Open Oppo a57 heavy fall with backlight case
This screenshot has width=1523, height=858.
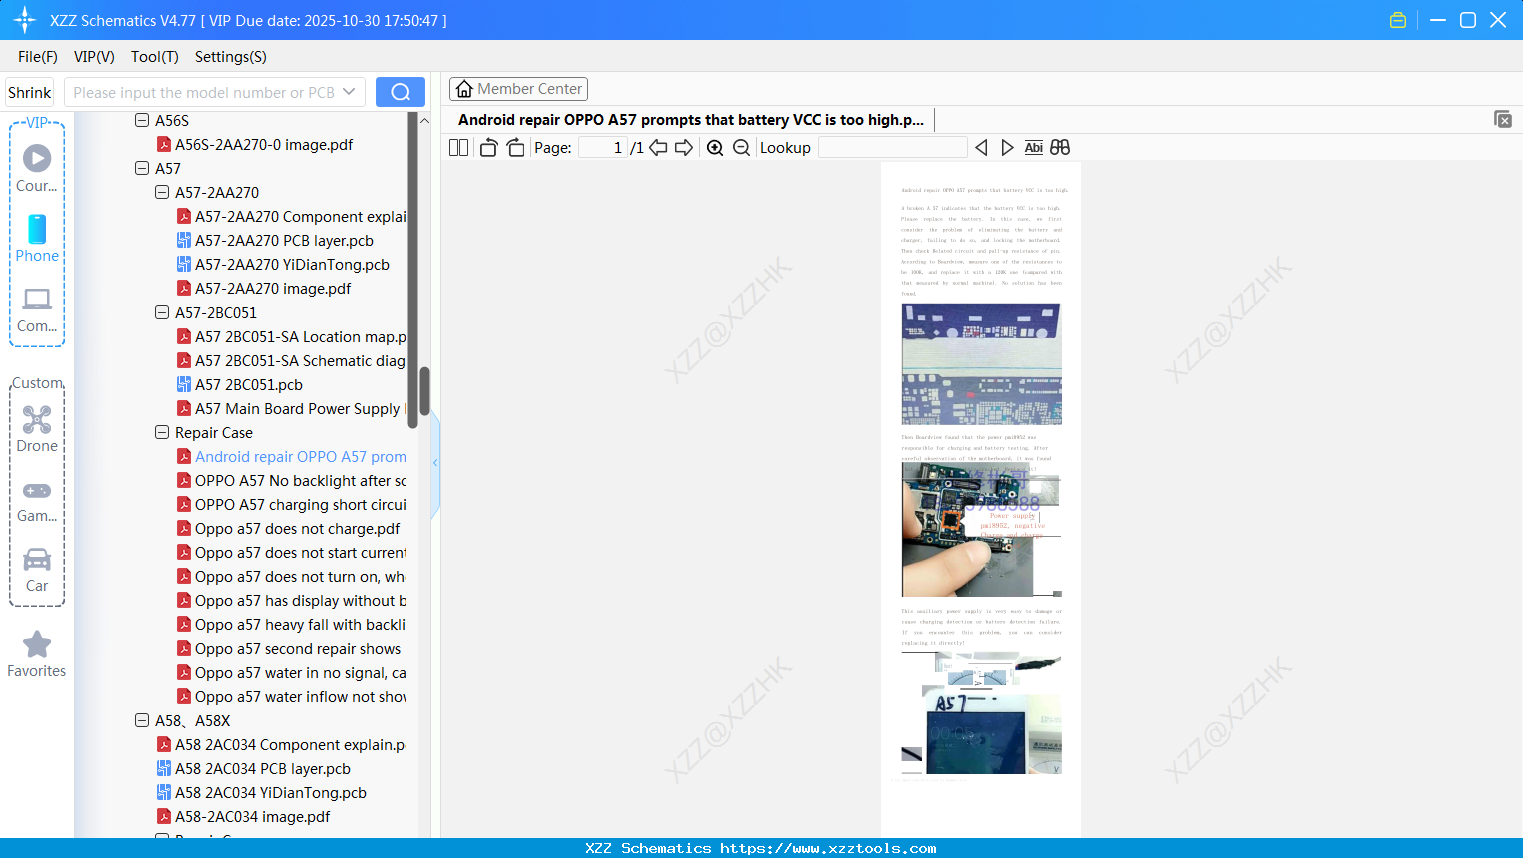(292, 624)
